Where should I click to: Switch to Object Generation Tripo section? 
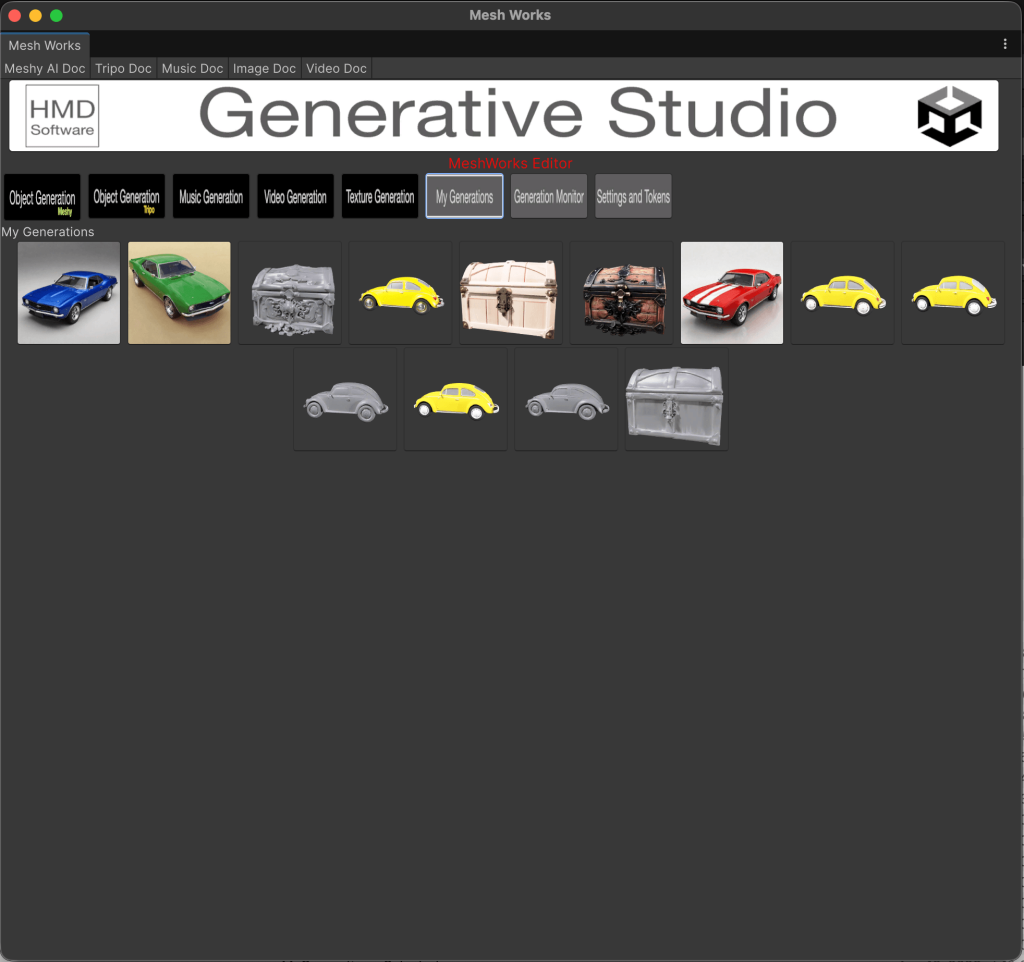pos(126,196)
